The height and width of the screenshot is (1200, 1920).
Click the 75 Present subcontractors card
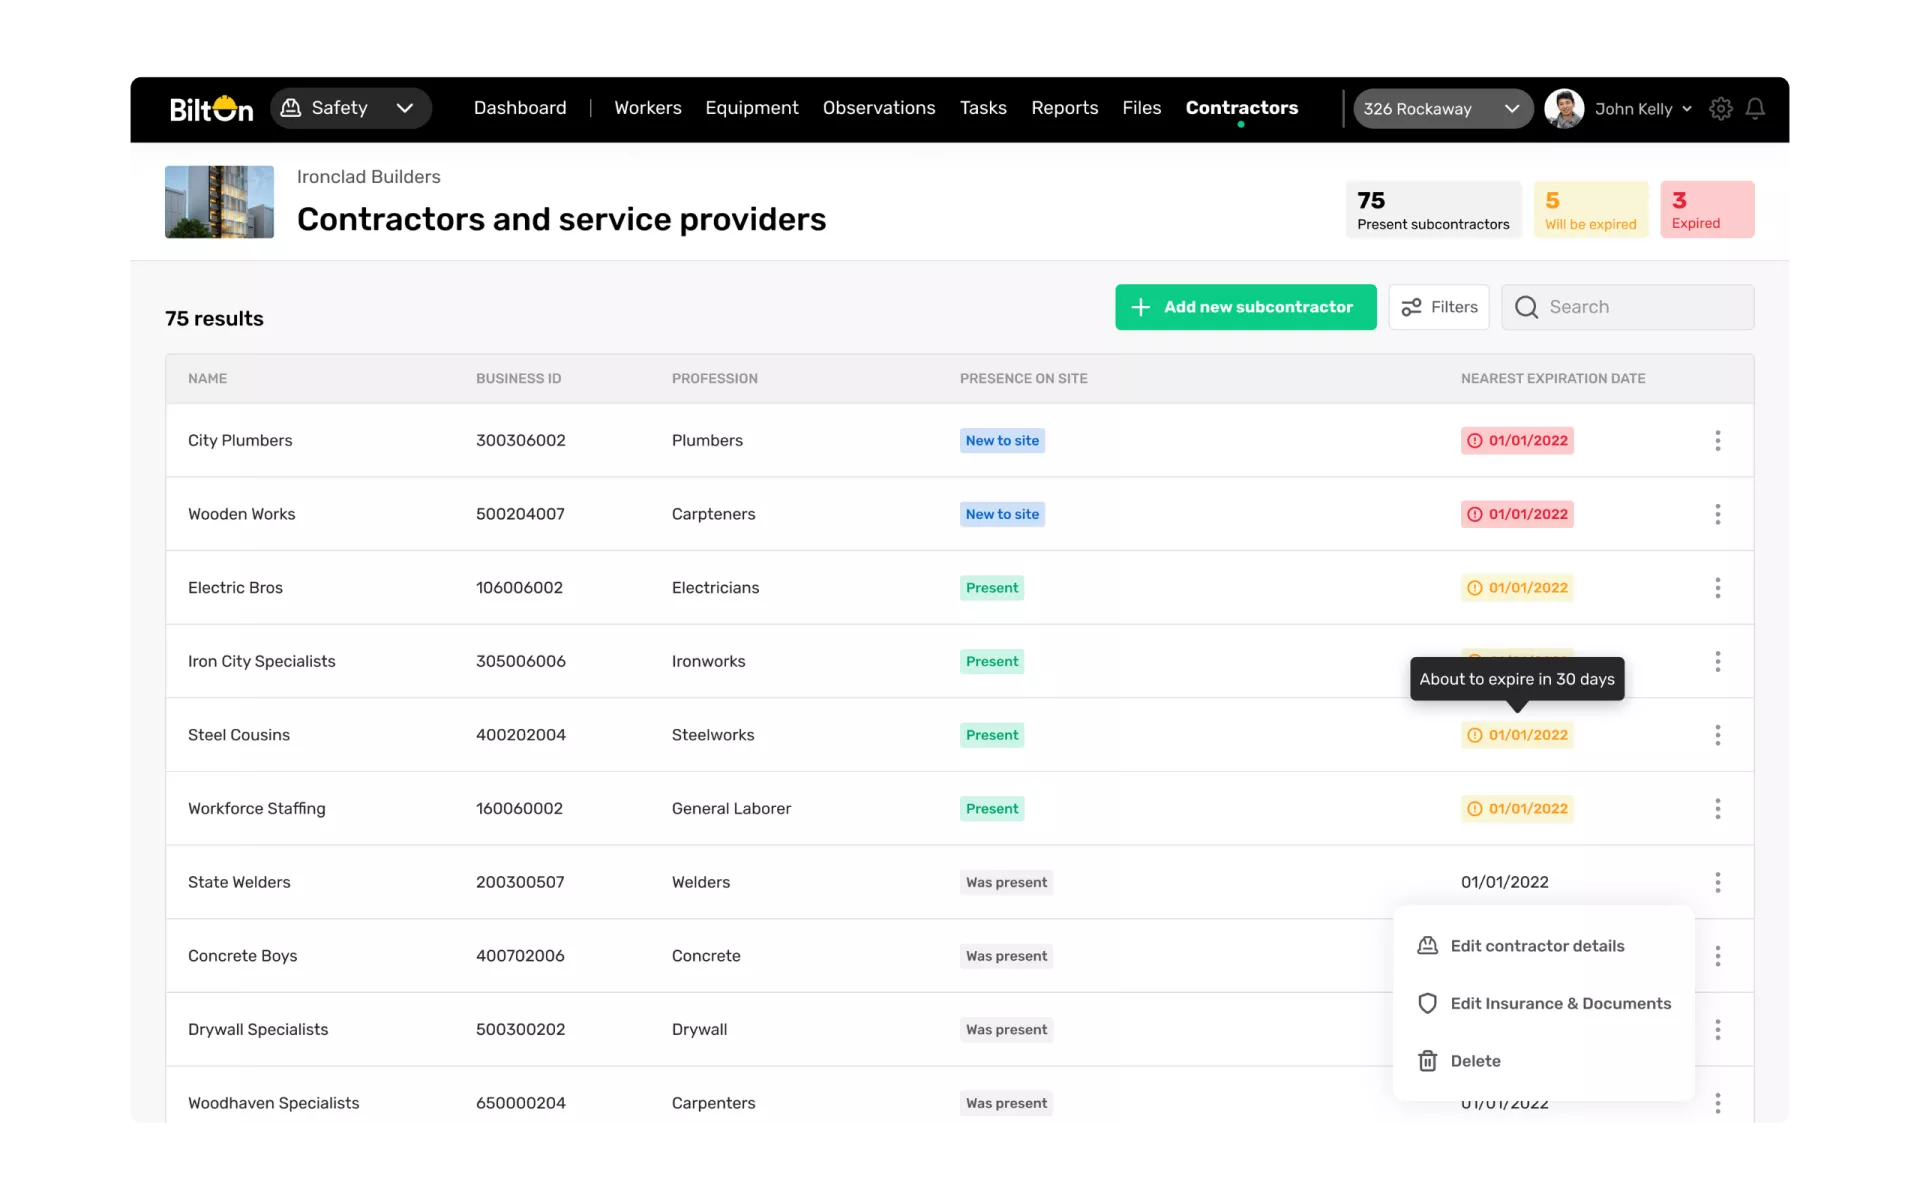tap(1433, 210)
